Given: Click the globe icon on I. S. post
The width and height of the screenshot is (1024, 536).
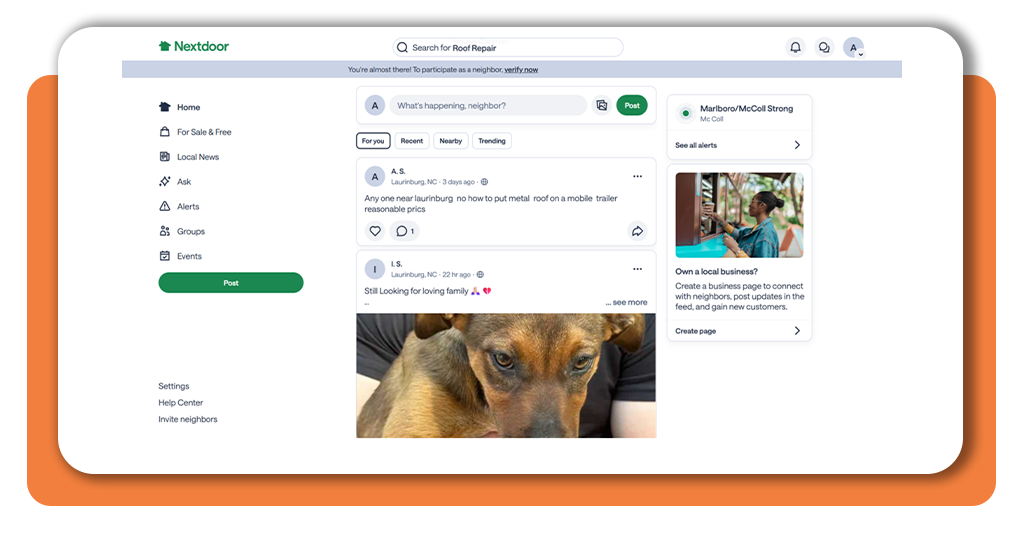Looking at the screenshot, I should click(x=480, y=275).
